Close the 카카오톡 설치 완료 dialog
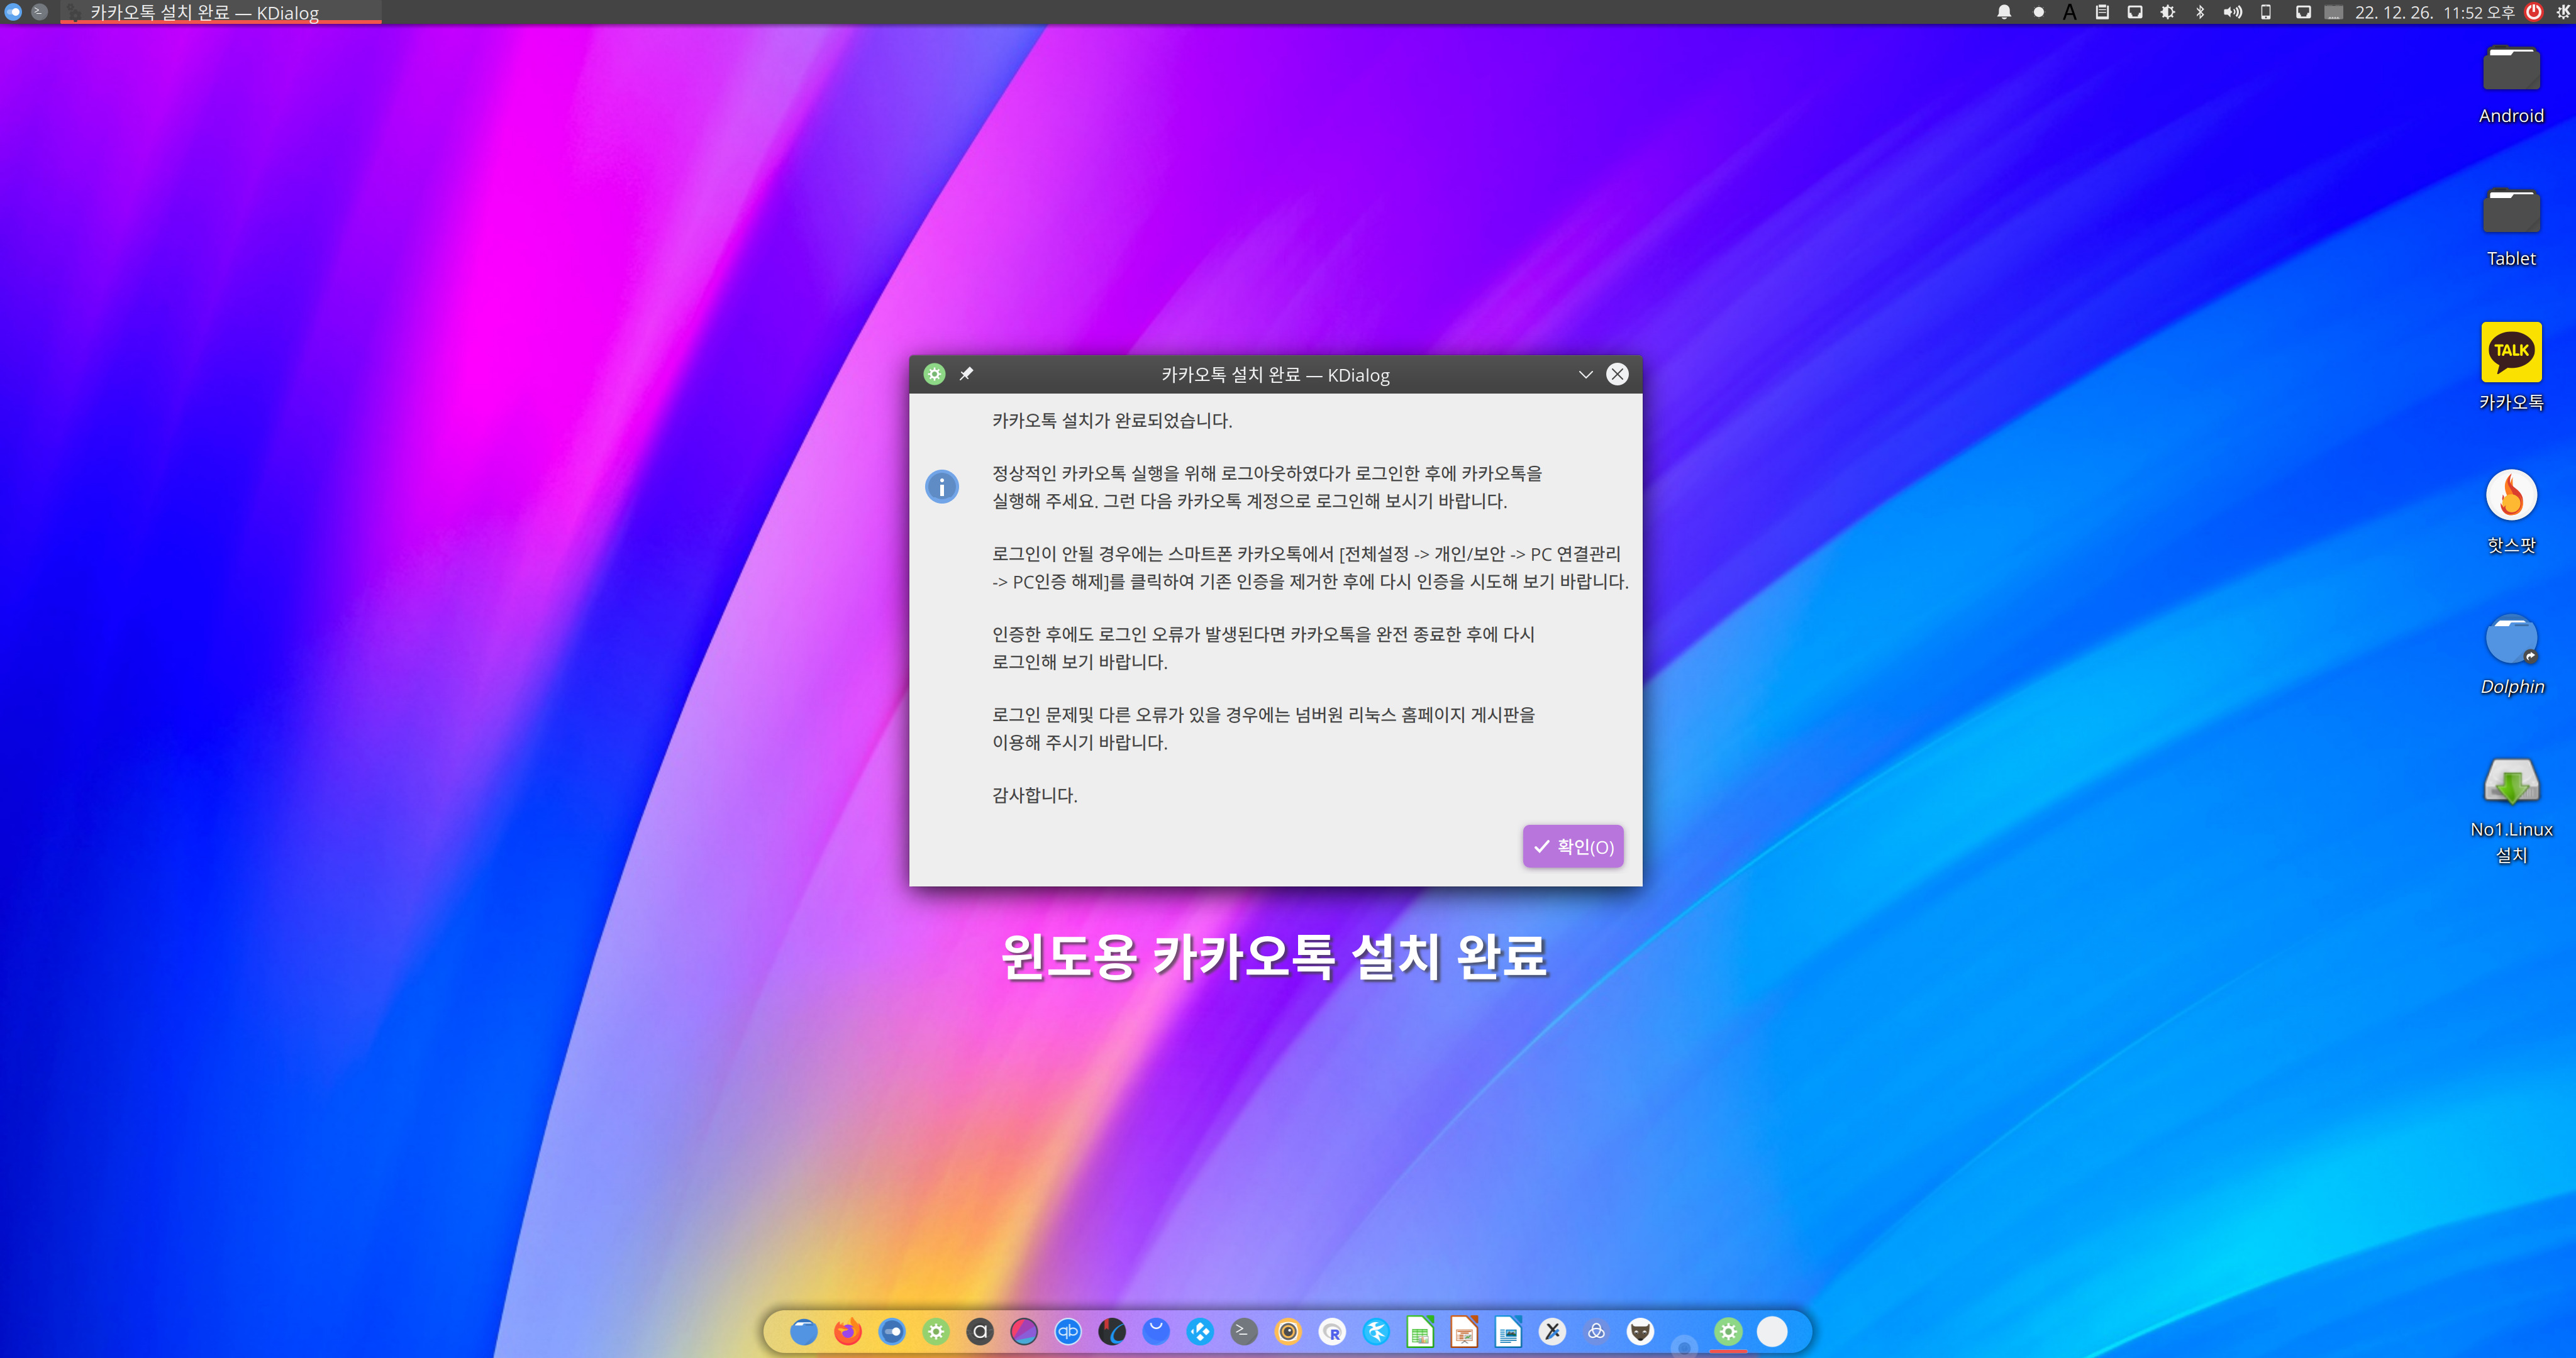Screen dimensions: 2576x1358 click(1617, 374)
